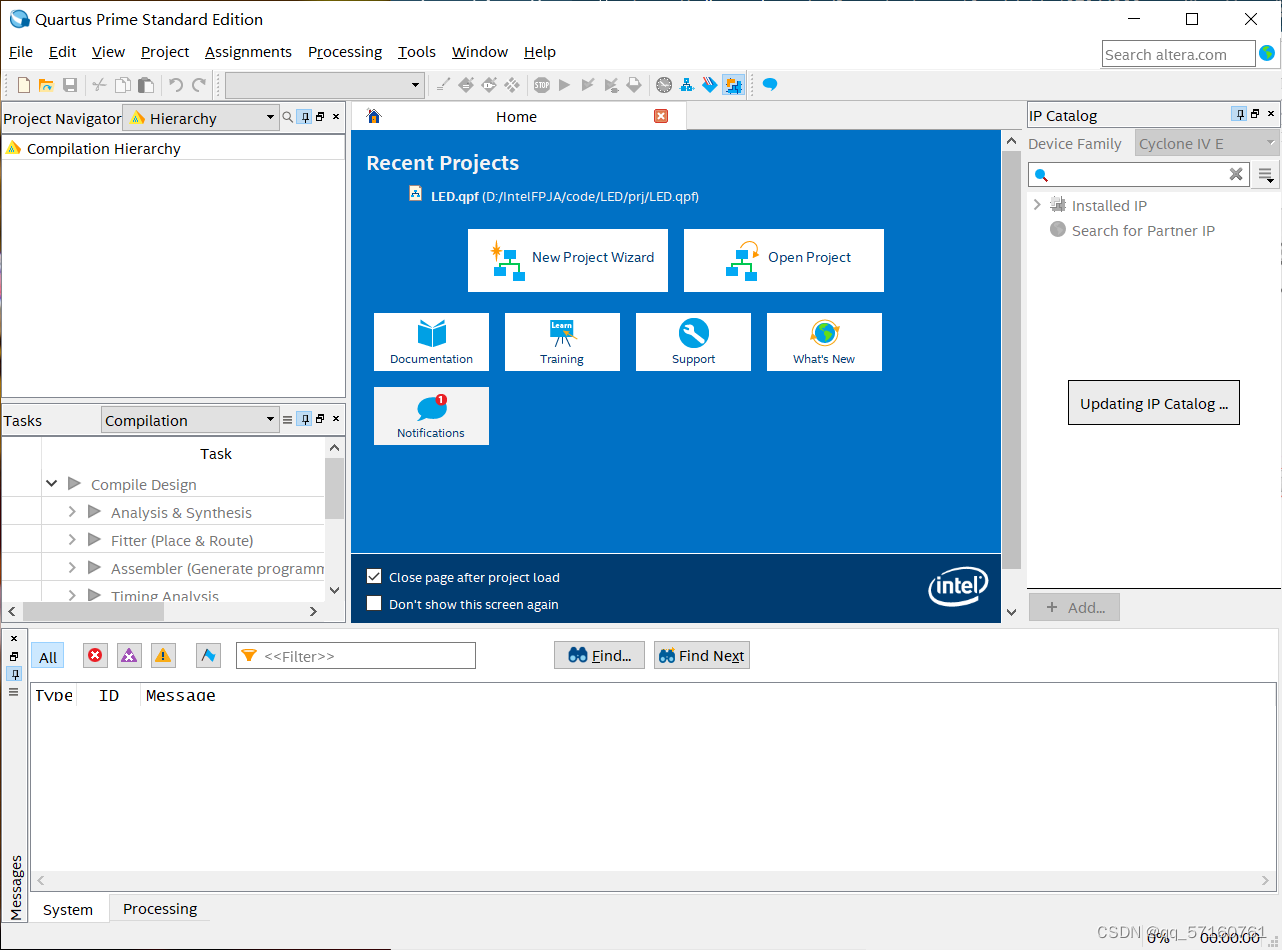Click the Search altera.com field
1282x950 pixels.
click(x=1178, y=54)
